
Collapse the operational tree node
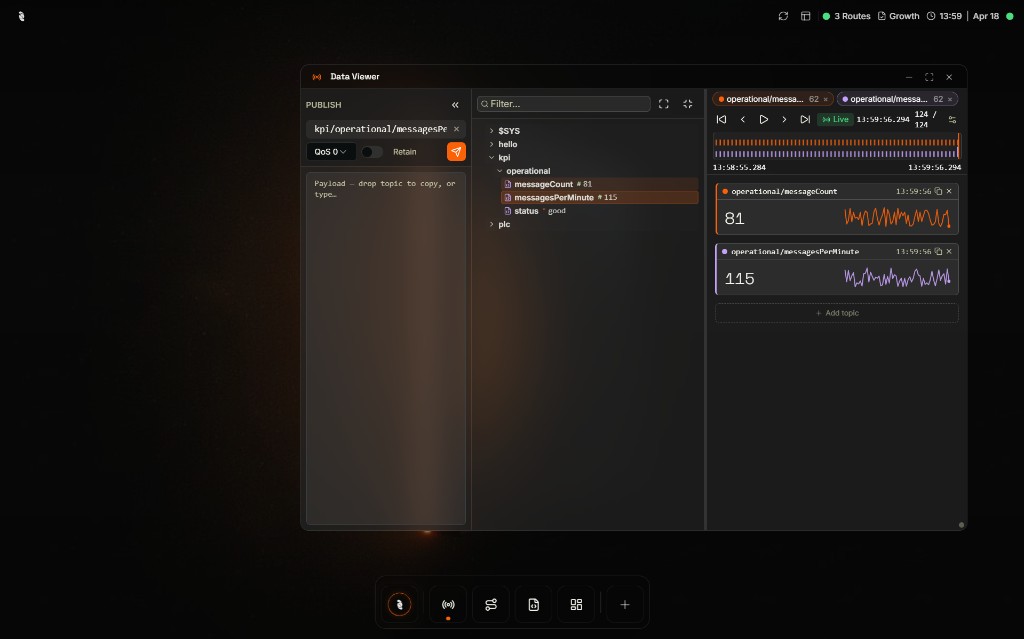click(500, 171)
